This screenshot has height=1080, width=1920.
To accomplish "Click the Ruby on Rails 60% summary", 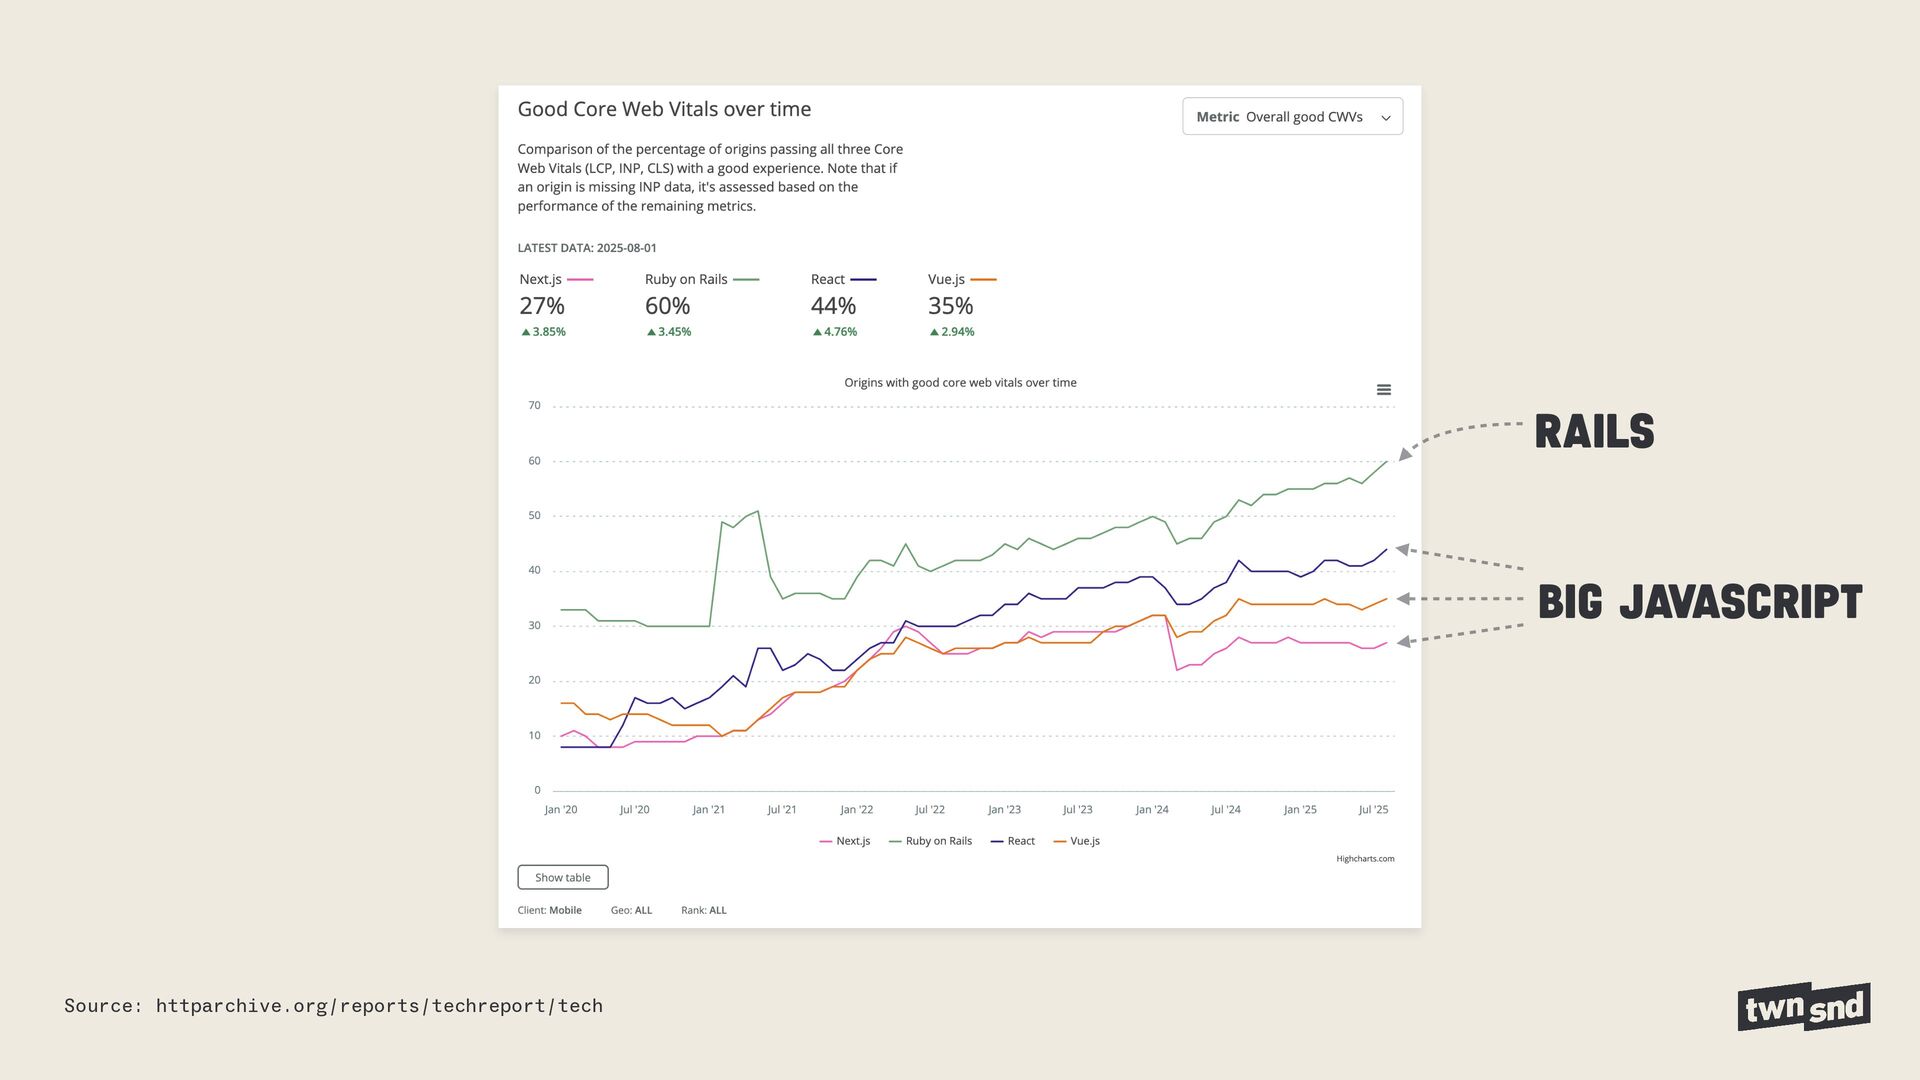I will (x=667, y=306).
